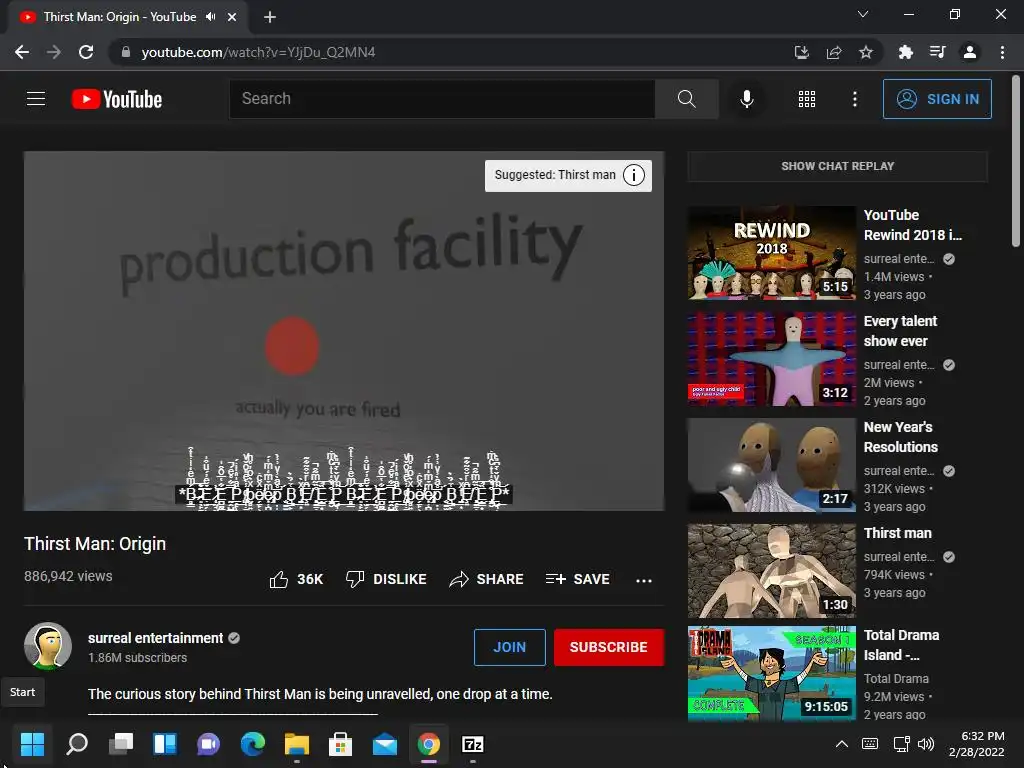Open YouTube Rewind 2018 video thumbnail
1024x768 pixels.
pos(771,253)
